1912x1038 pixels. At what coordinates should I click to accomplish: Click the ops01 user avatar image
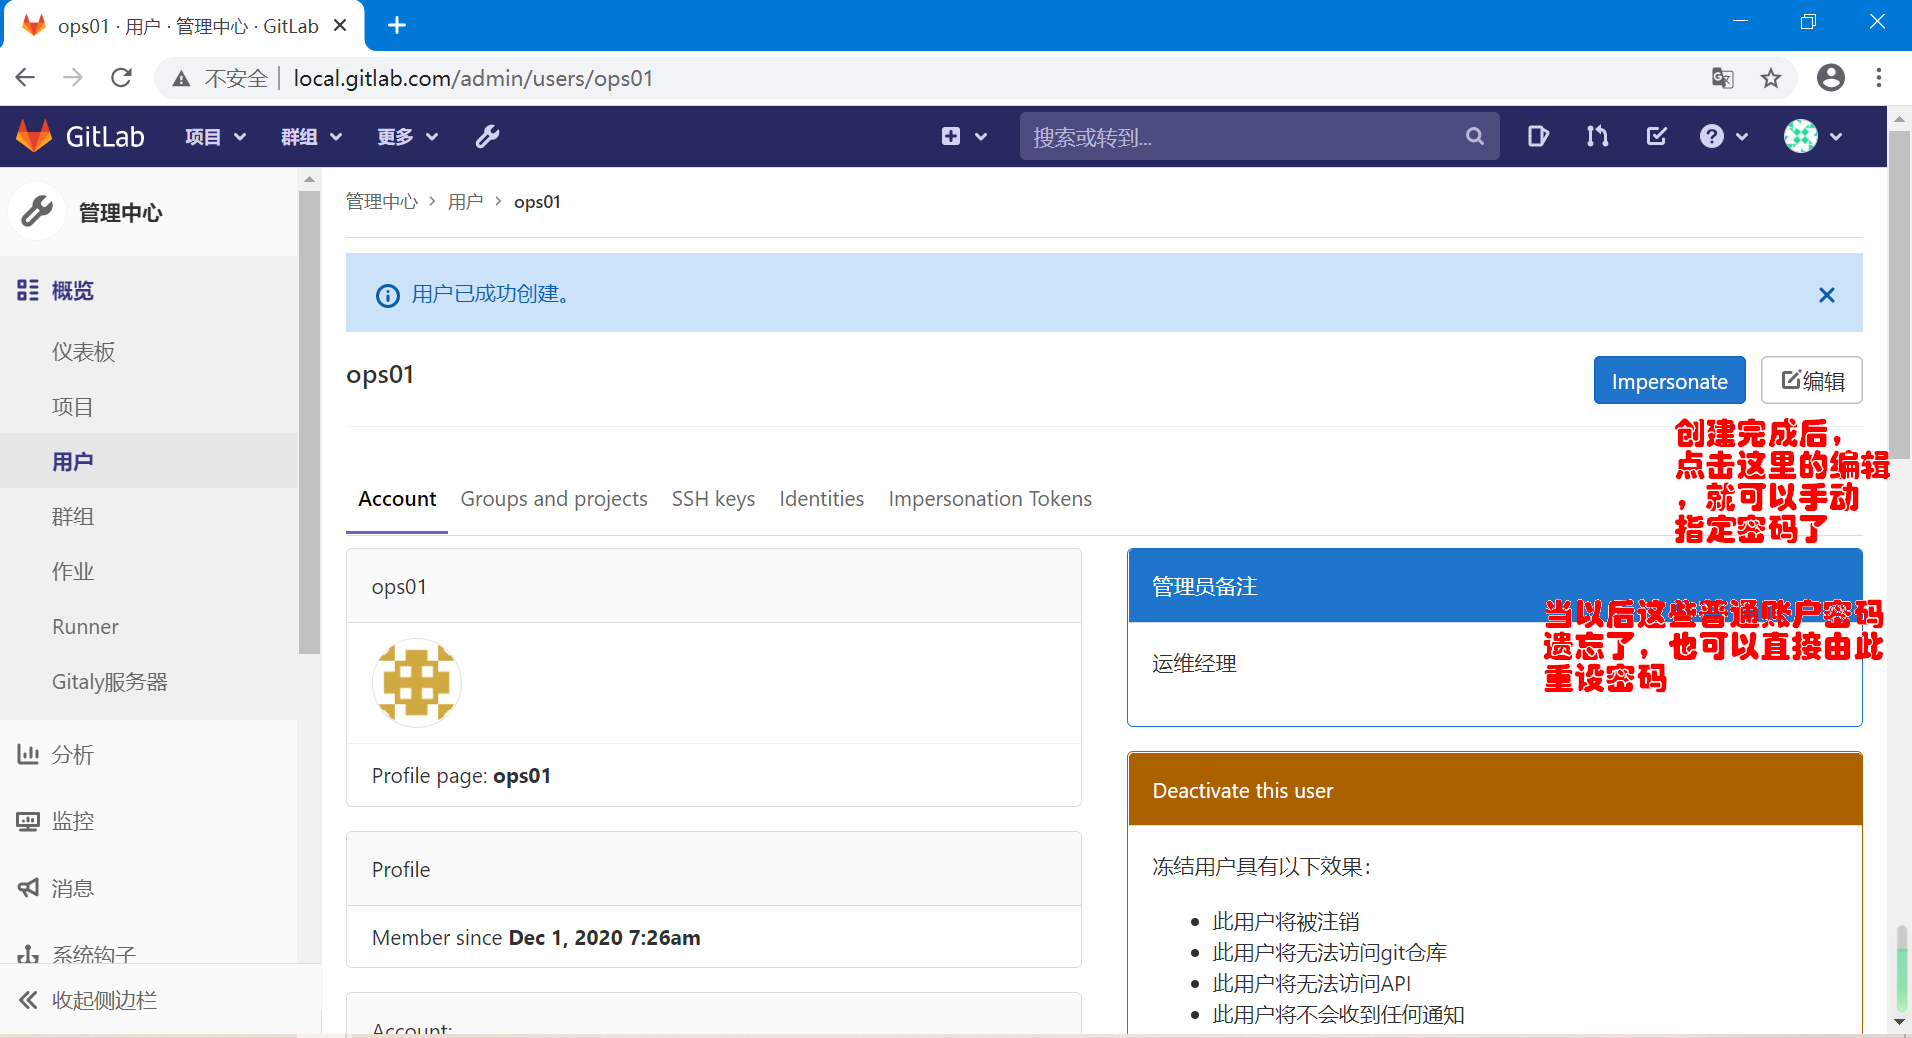click(417, 683)
